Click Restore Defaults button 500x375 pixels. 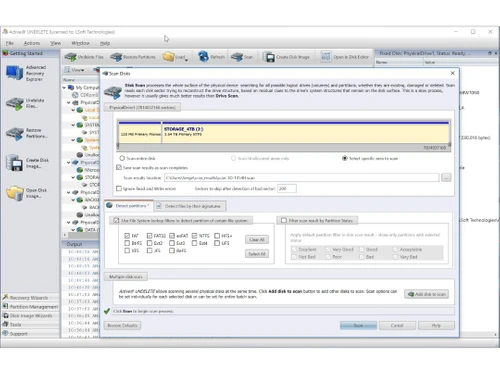tap(122, 325)
